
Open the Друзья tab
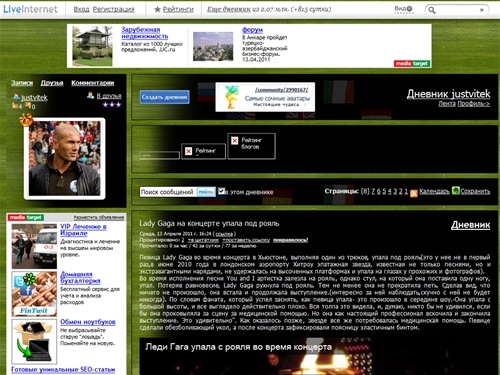point(52,83)
